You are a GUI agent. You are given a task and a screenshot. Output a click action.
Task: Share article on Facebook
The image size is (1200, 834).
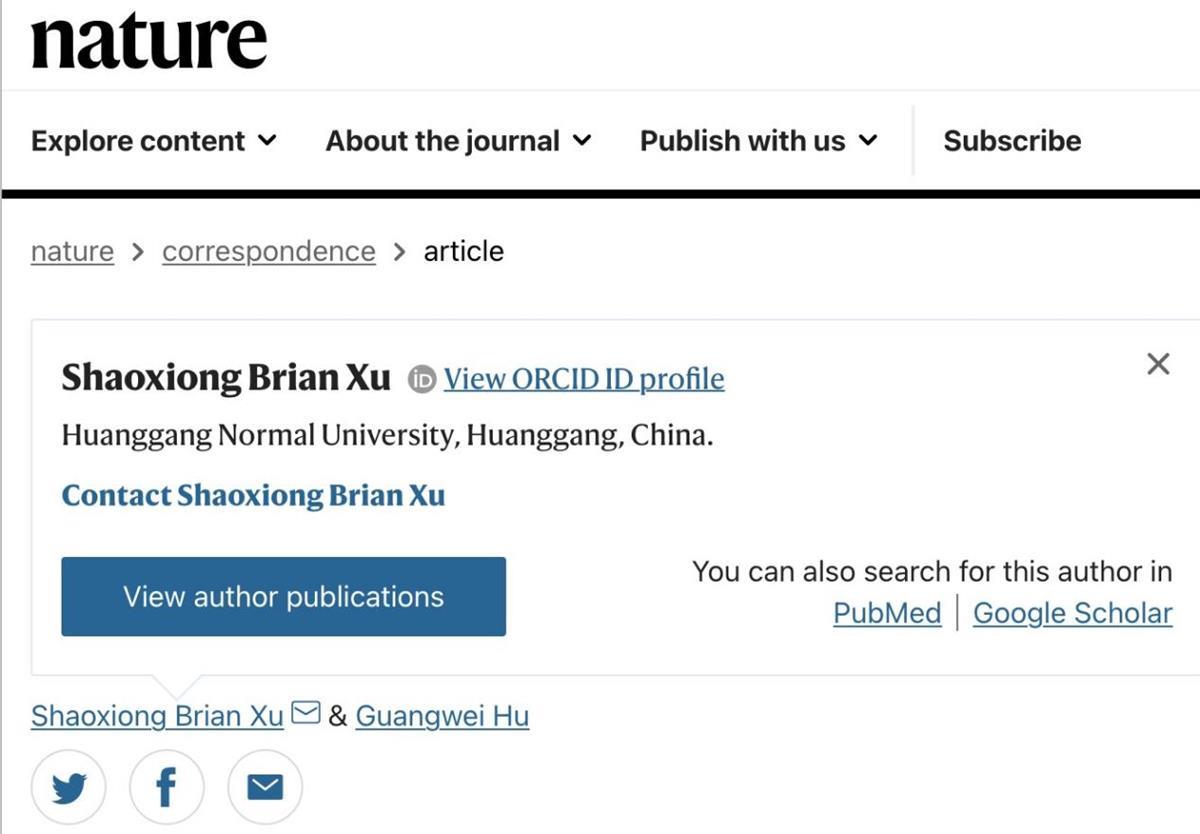[166, 789]
